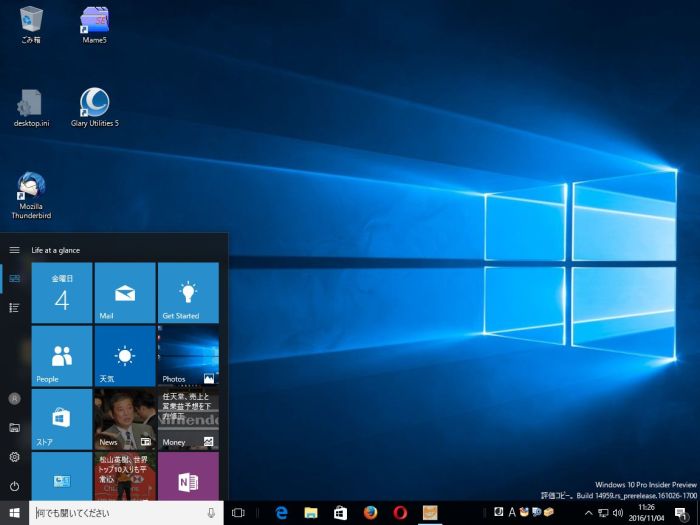The width and height of the screenshot is (700, 525).
Task: Show hidden system tray icons
Action: tap(588, 513)
